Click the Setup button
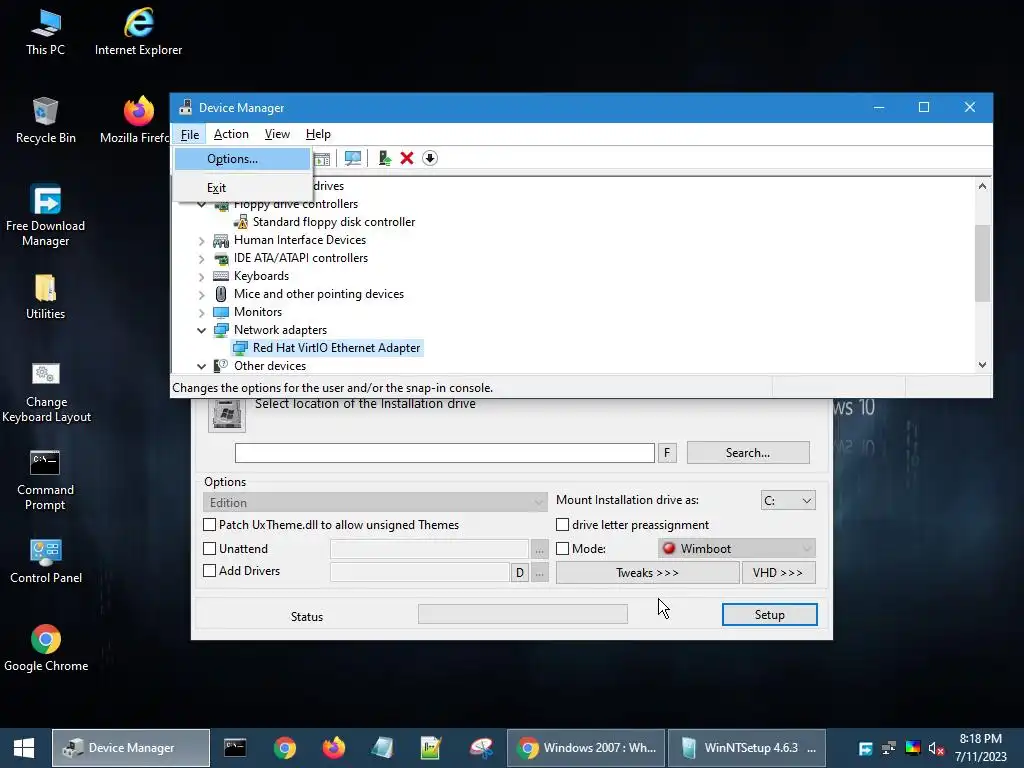This screenshot has height=768, width=1024. tap(769, 615)
